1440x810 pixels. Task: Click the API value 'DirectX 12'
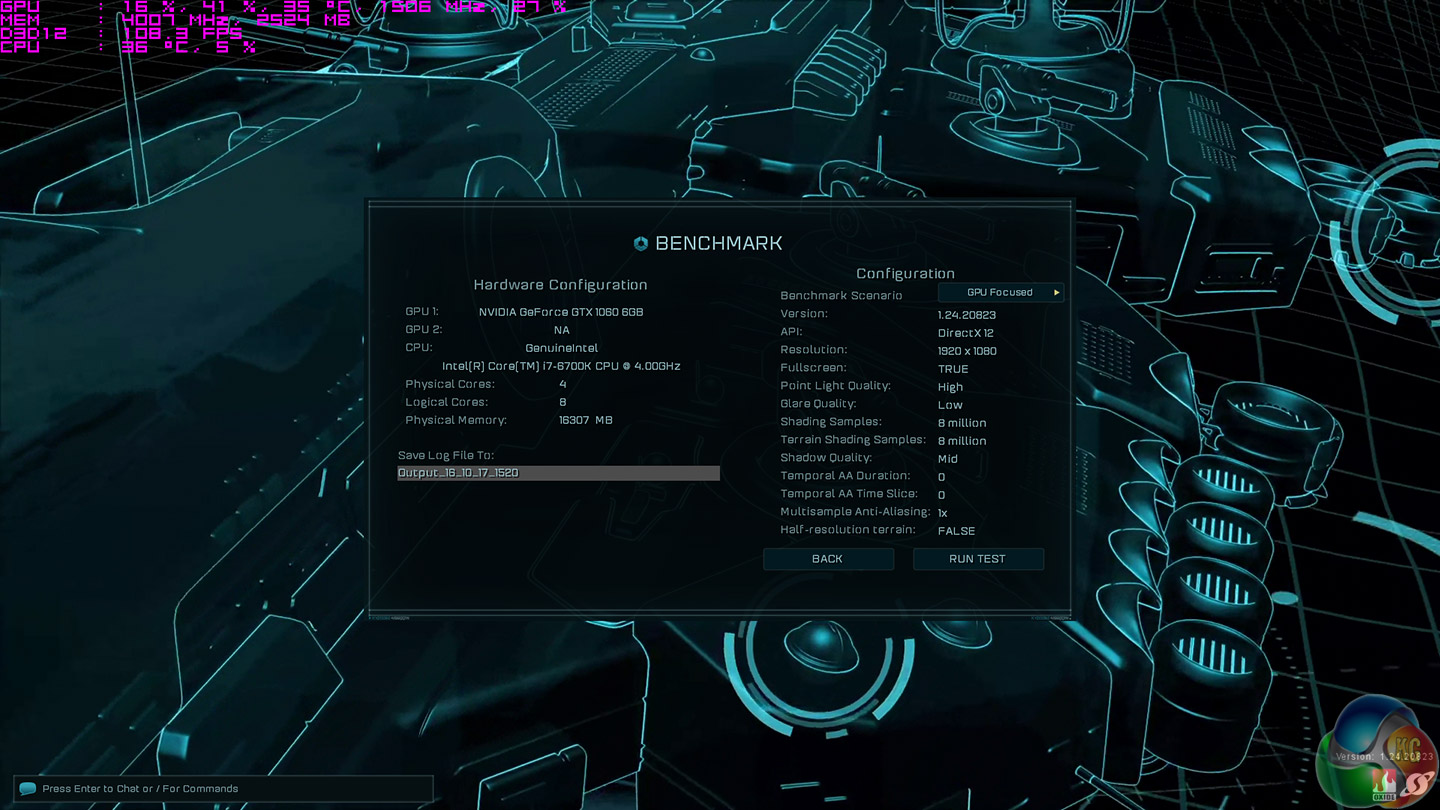tap(966, 333)
